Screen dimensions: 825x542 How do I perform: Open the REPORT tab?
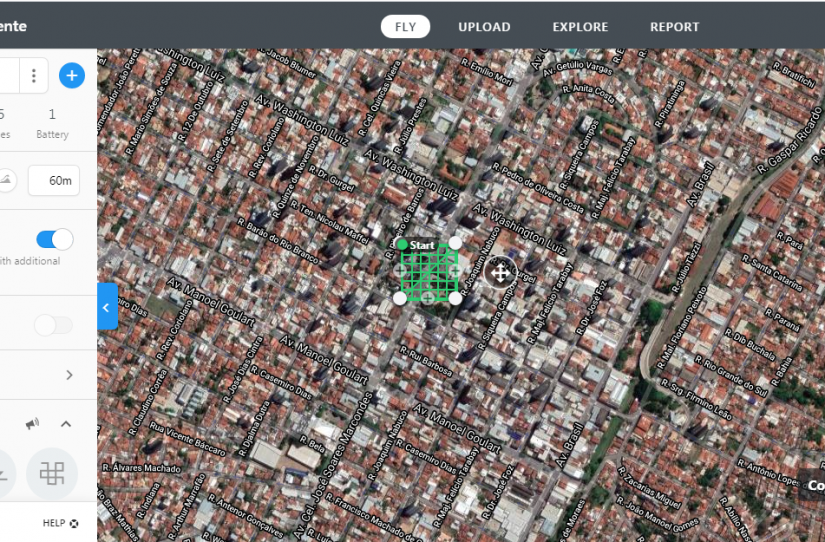click(675, 27)
